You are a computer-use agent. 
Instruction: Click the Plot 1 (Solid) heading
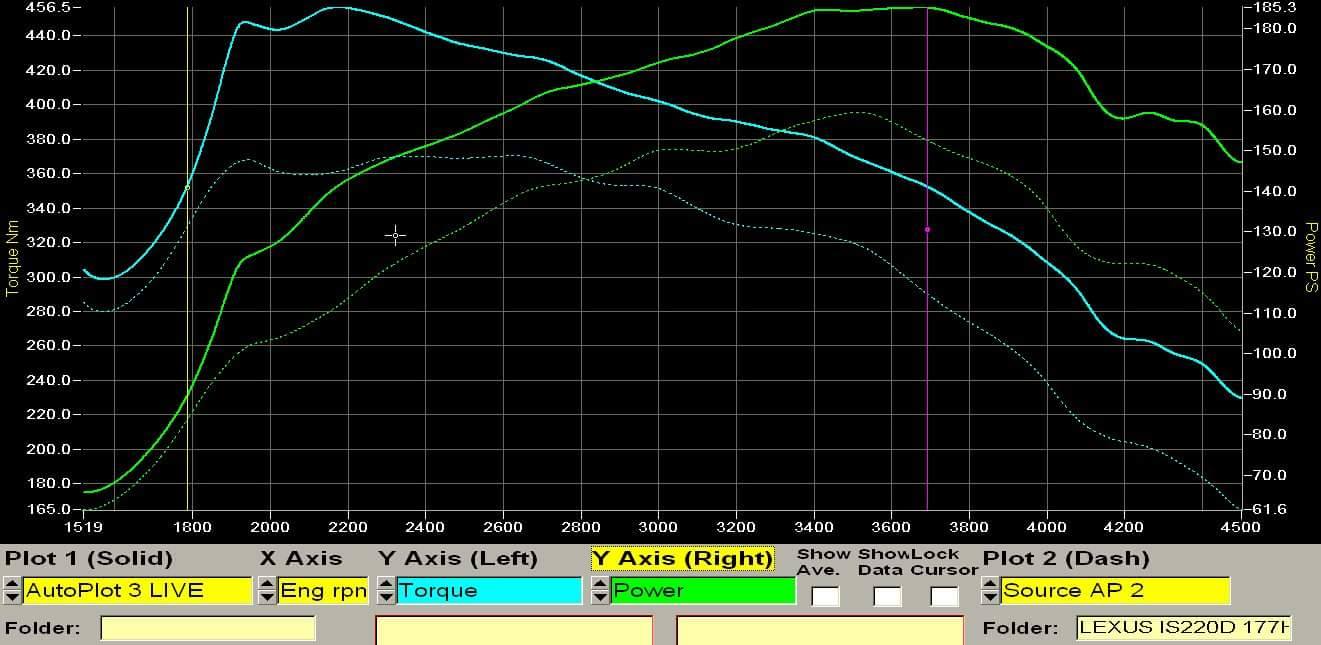pos(90,558)
